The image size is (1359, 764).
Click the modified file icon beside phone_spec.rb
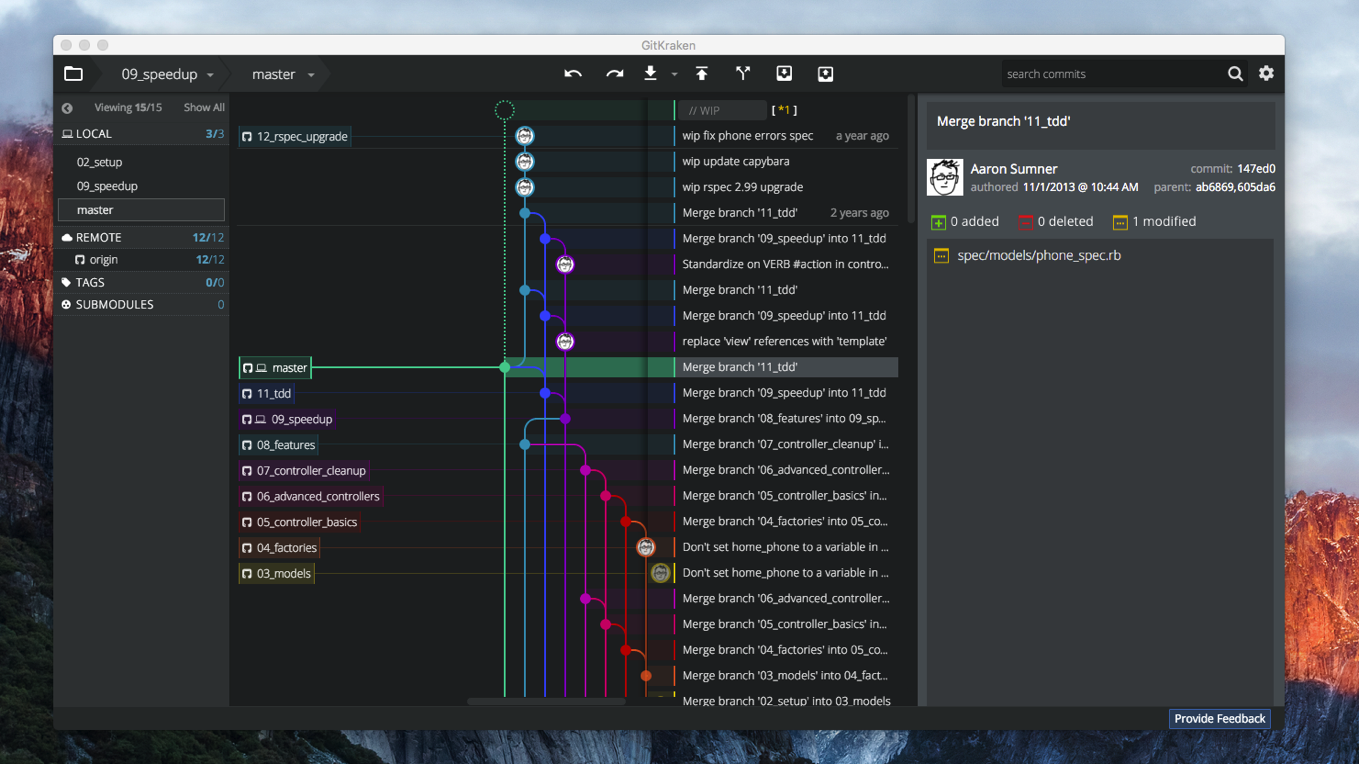941,256
